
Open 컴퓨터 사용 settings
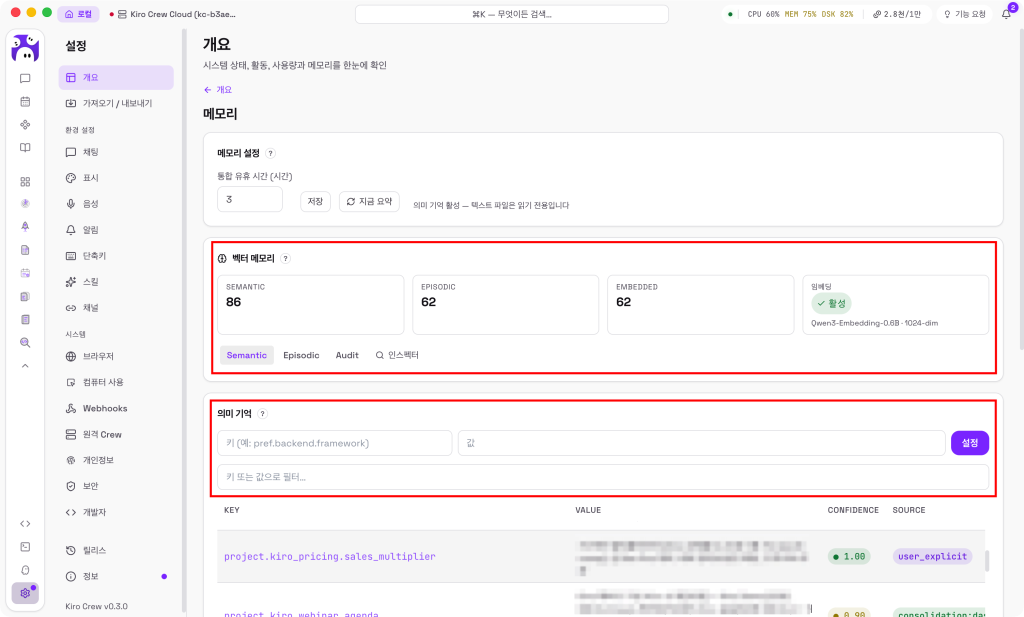[x=116, y=382]
